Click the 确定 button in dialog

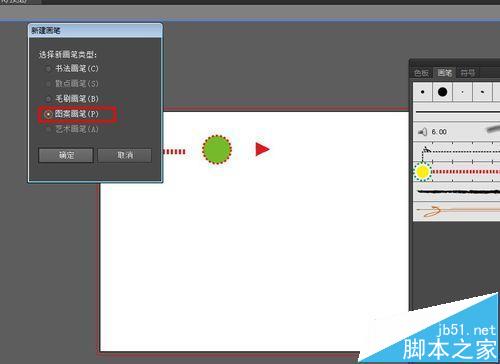[66, 155]
